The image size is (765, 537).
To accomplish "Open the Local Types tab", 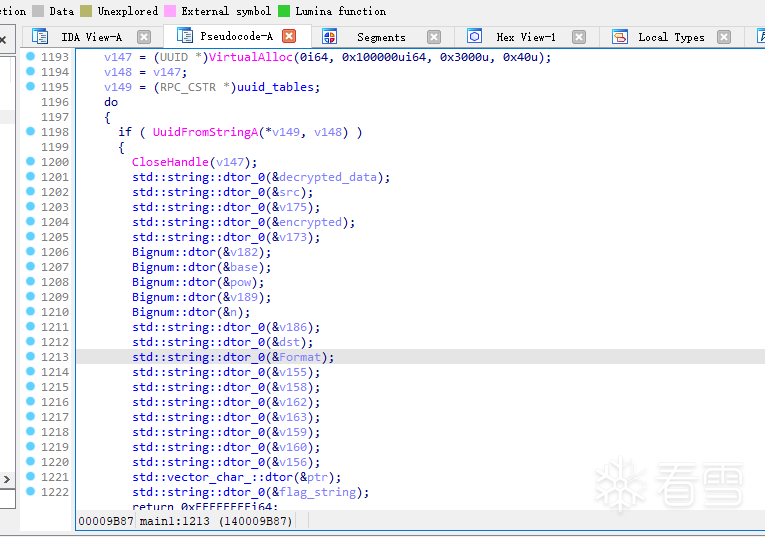I will [x=671, y=37].
